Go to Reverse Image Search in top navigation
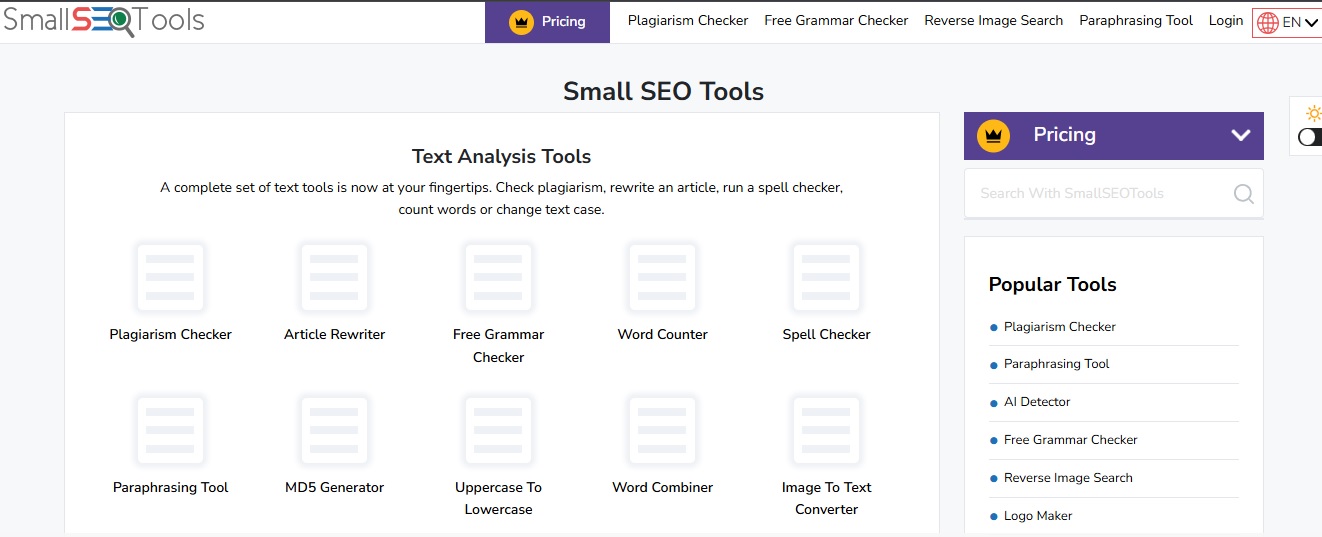The image size is (1322, 537). coord(994,20)
